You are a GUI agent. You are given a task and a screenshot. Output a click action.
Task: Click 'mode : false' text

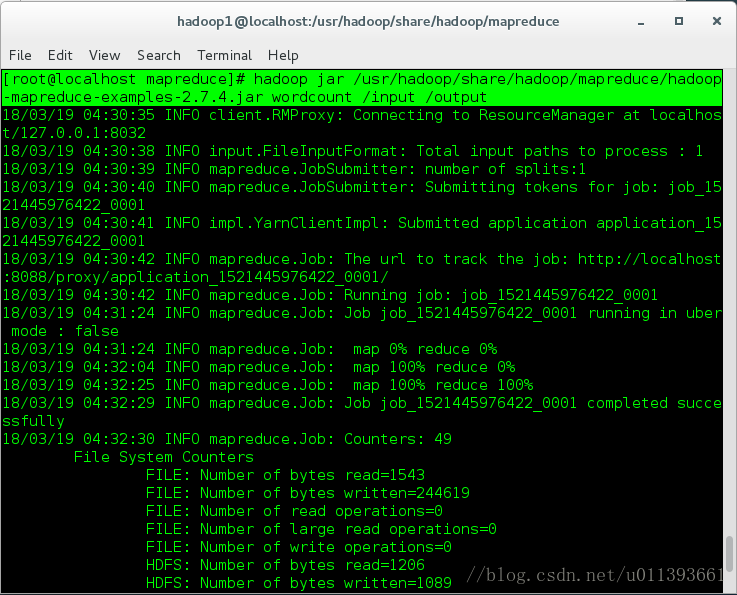pos(65,331)
